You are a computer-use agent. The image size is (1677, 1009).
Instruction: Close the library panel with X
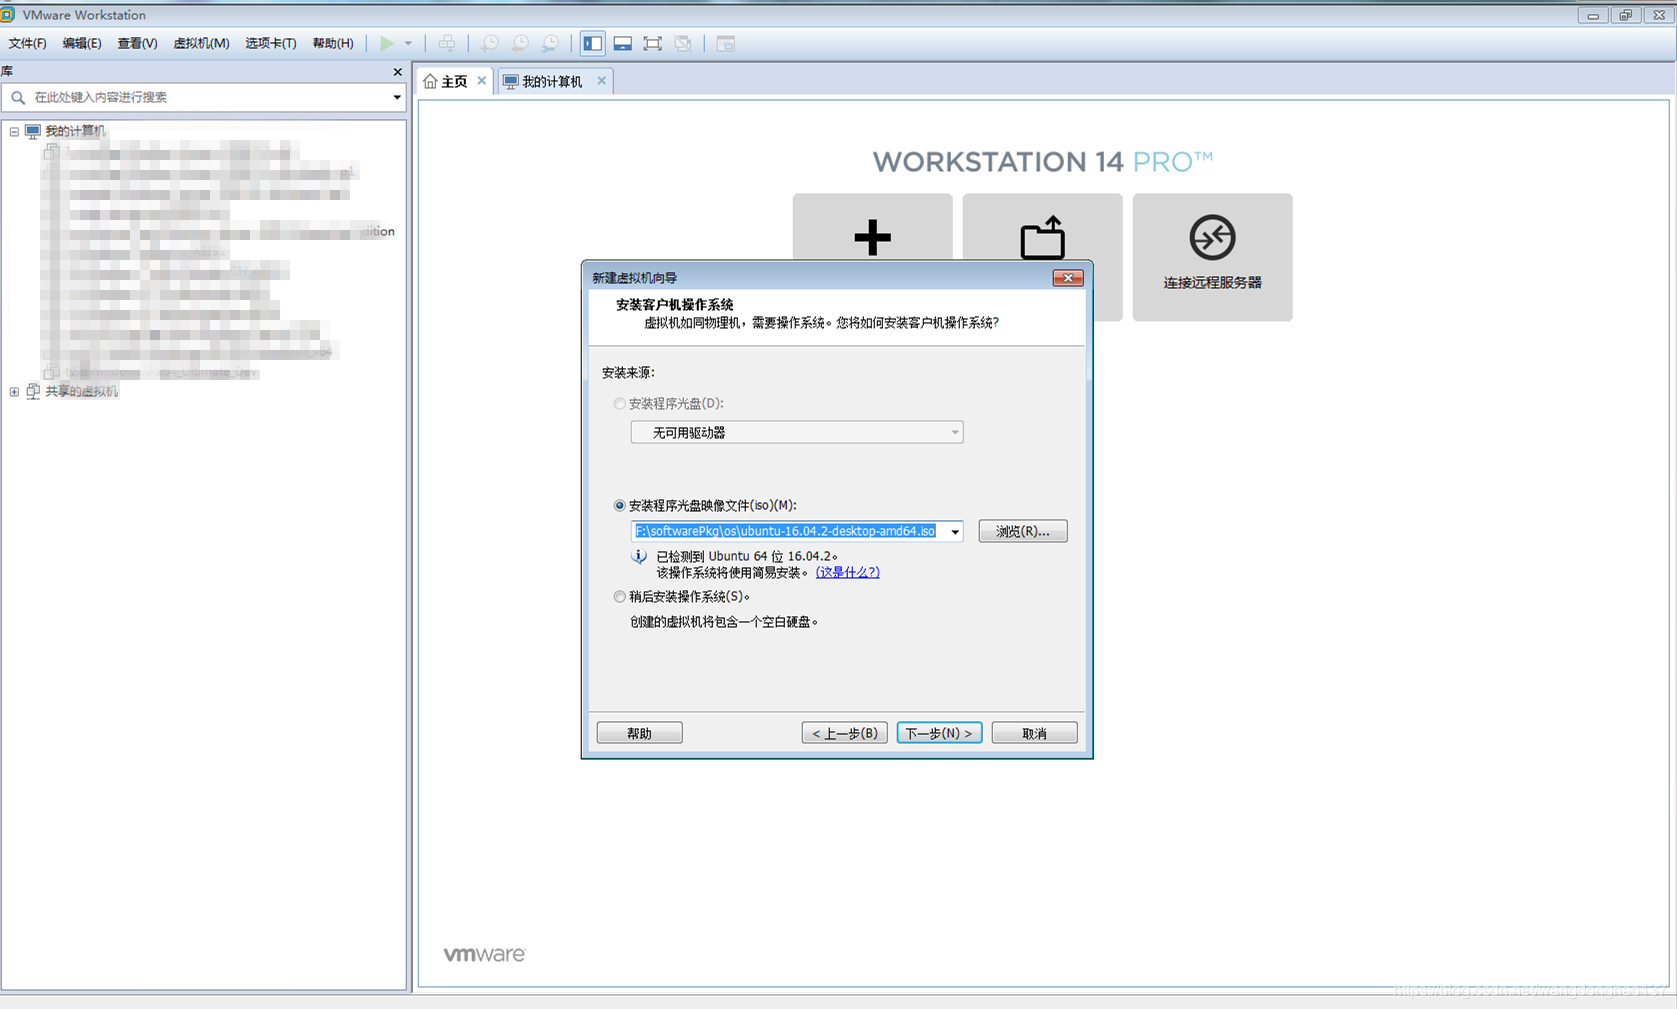click(397, 72)
